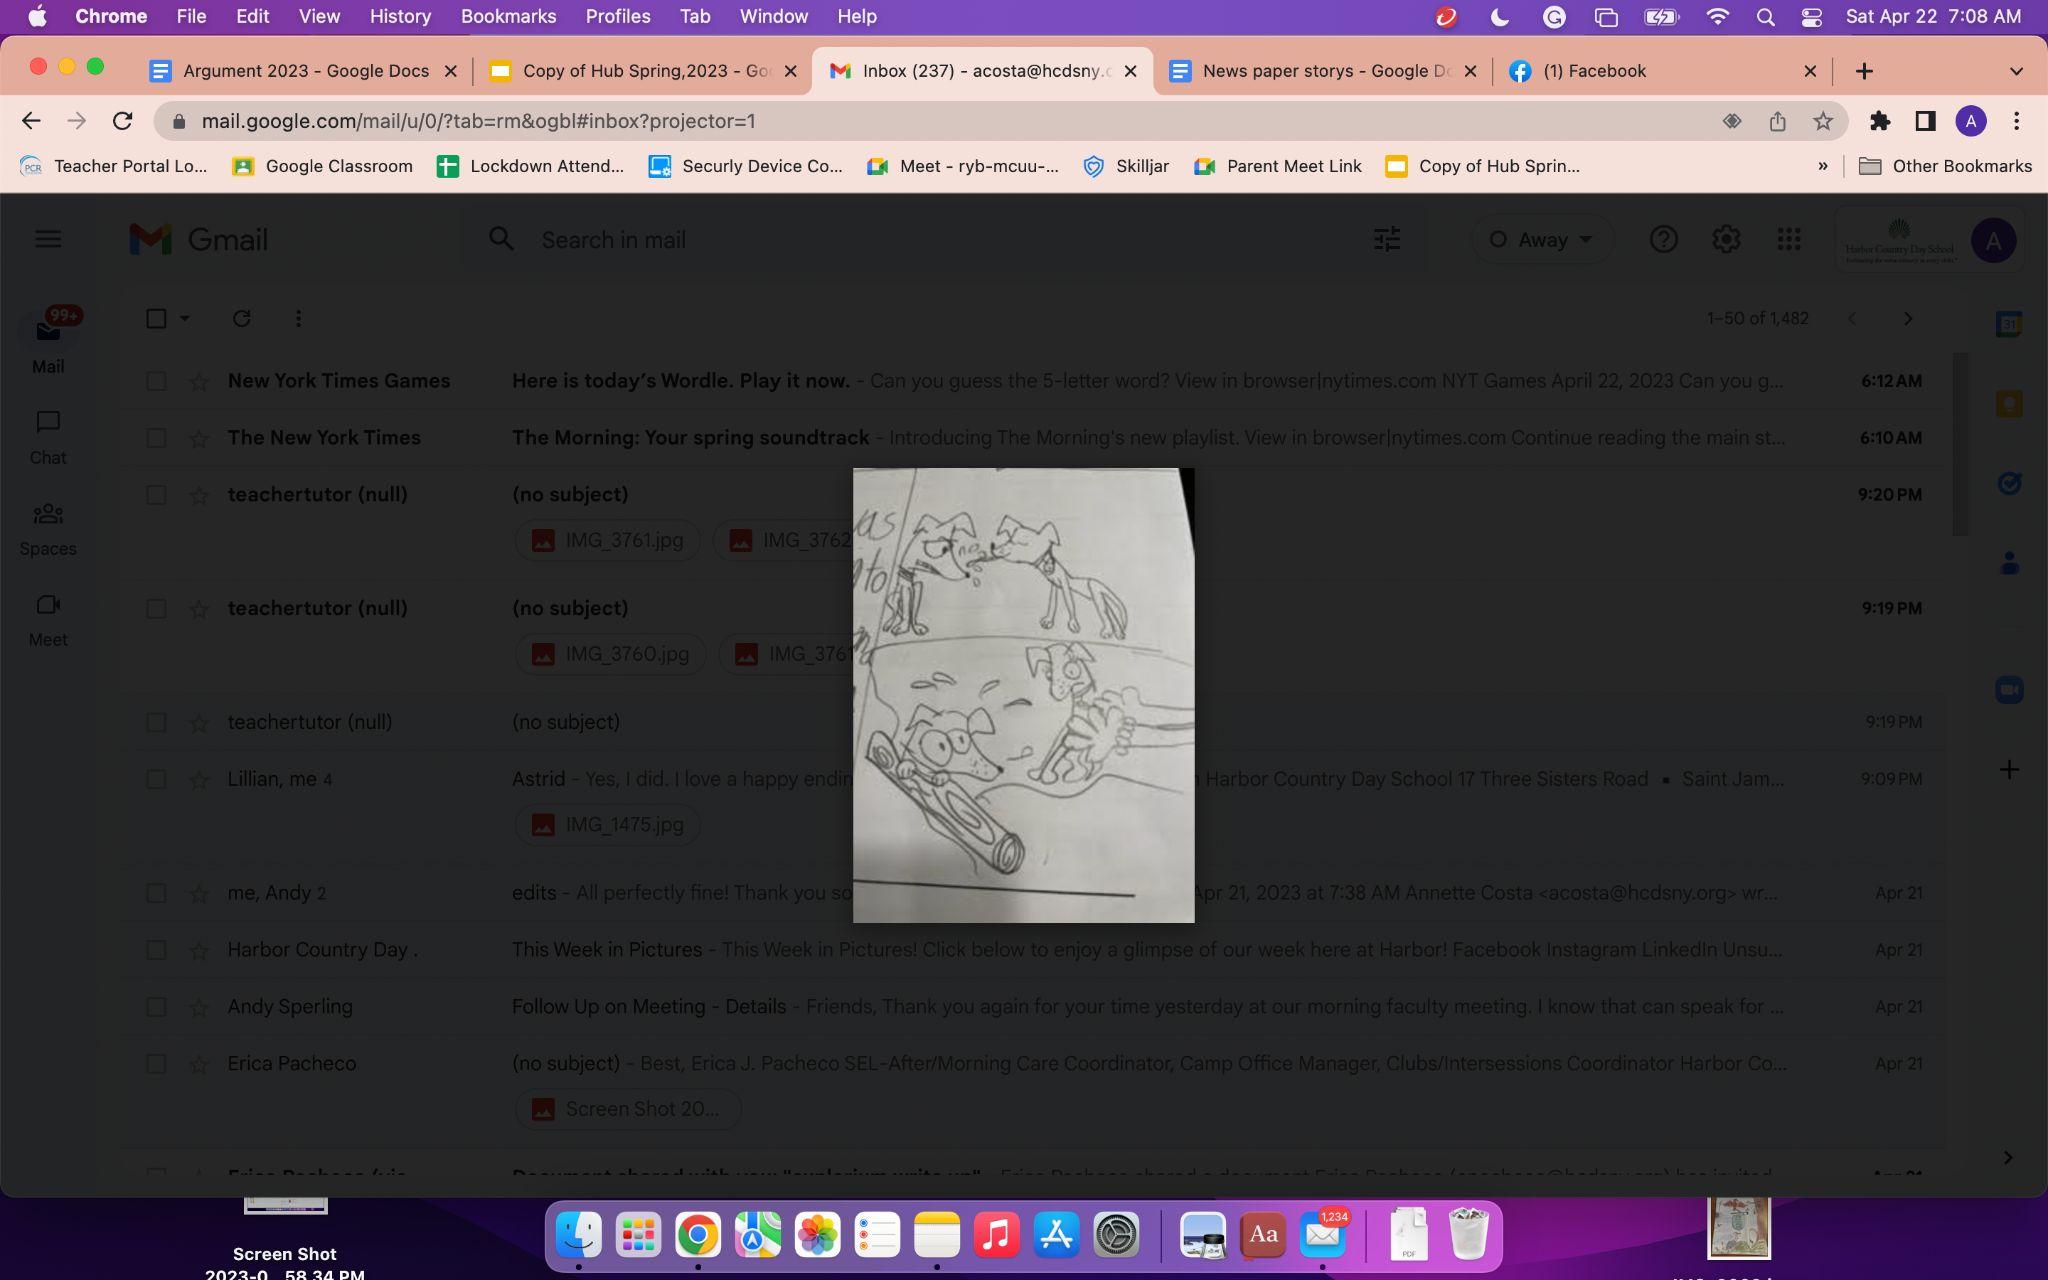Open IMG_3761.jpg attachment chip

[607, 541]
